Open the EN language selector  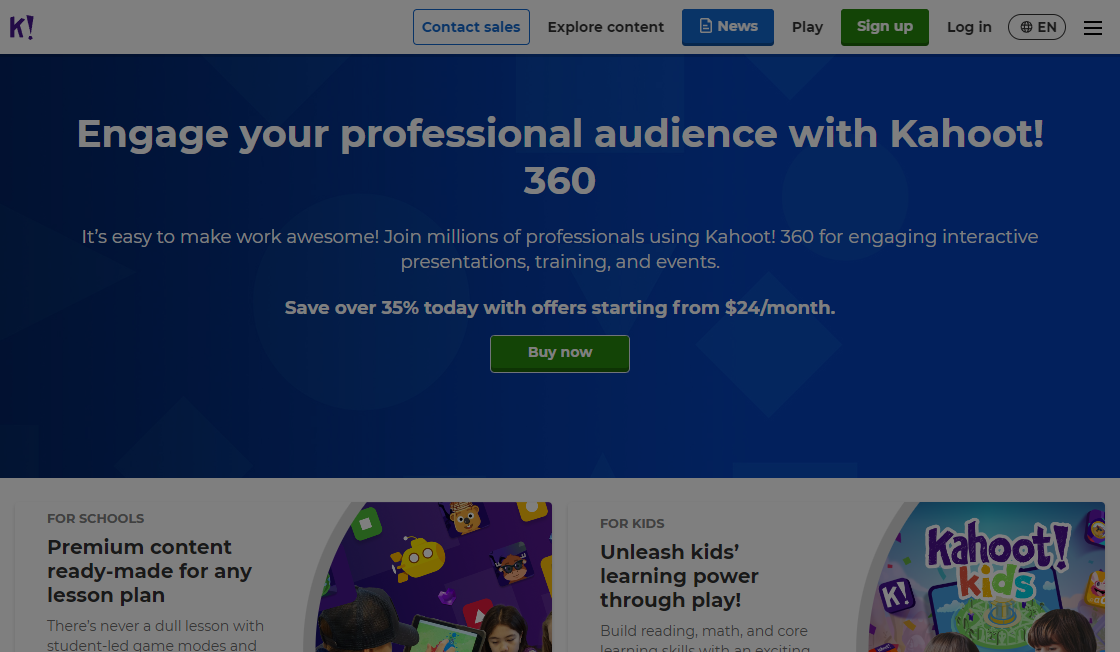(1037, 27)
